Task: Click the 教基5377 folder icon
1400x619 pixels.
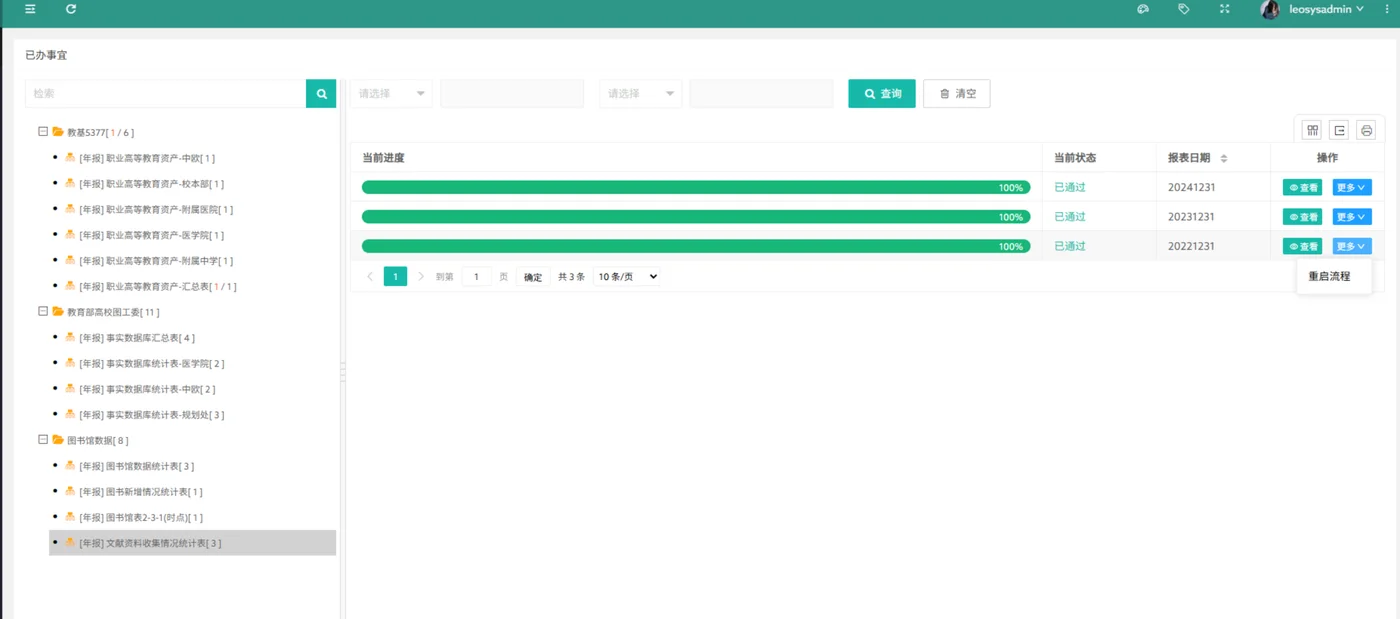Action: (x=58, y=132)
